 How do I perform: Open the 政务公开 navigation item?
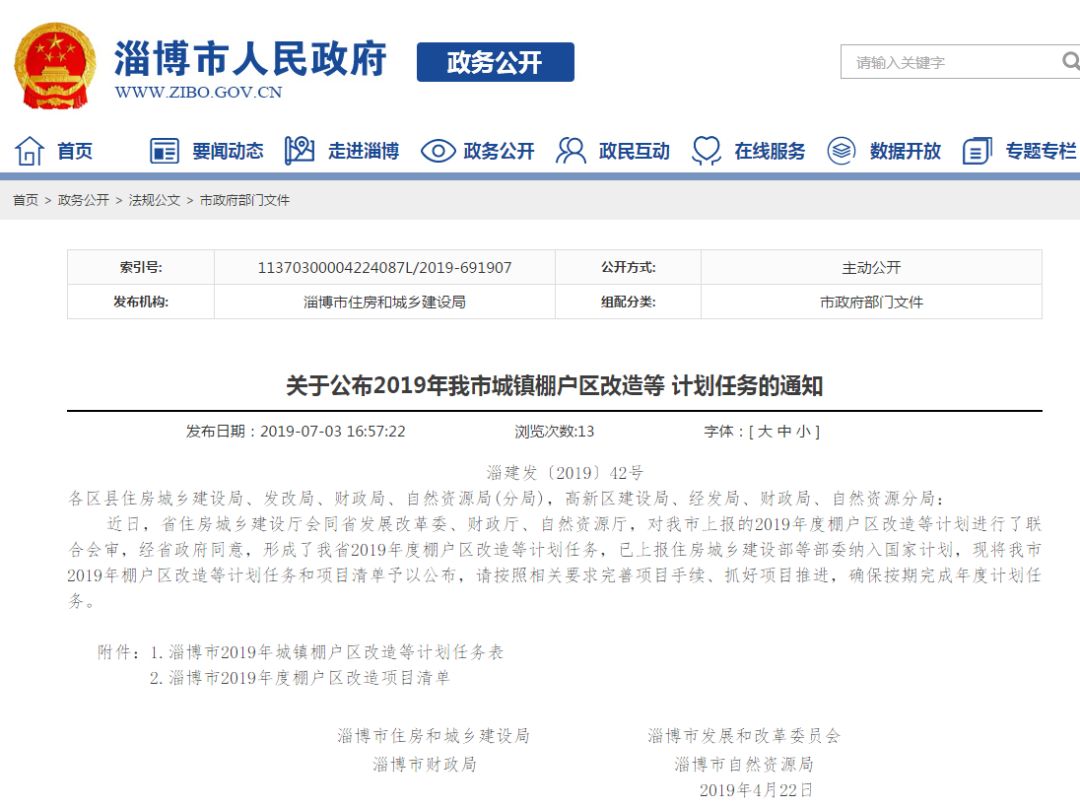tap(499, 151)
